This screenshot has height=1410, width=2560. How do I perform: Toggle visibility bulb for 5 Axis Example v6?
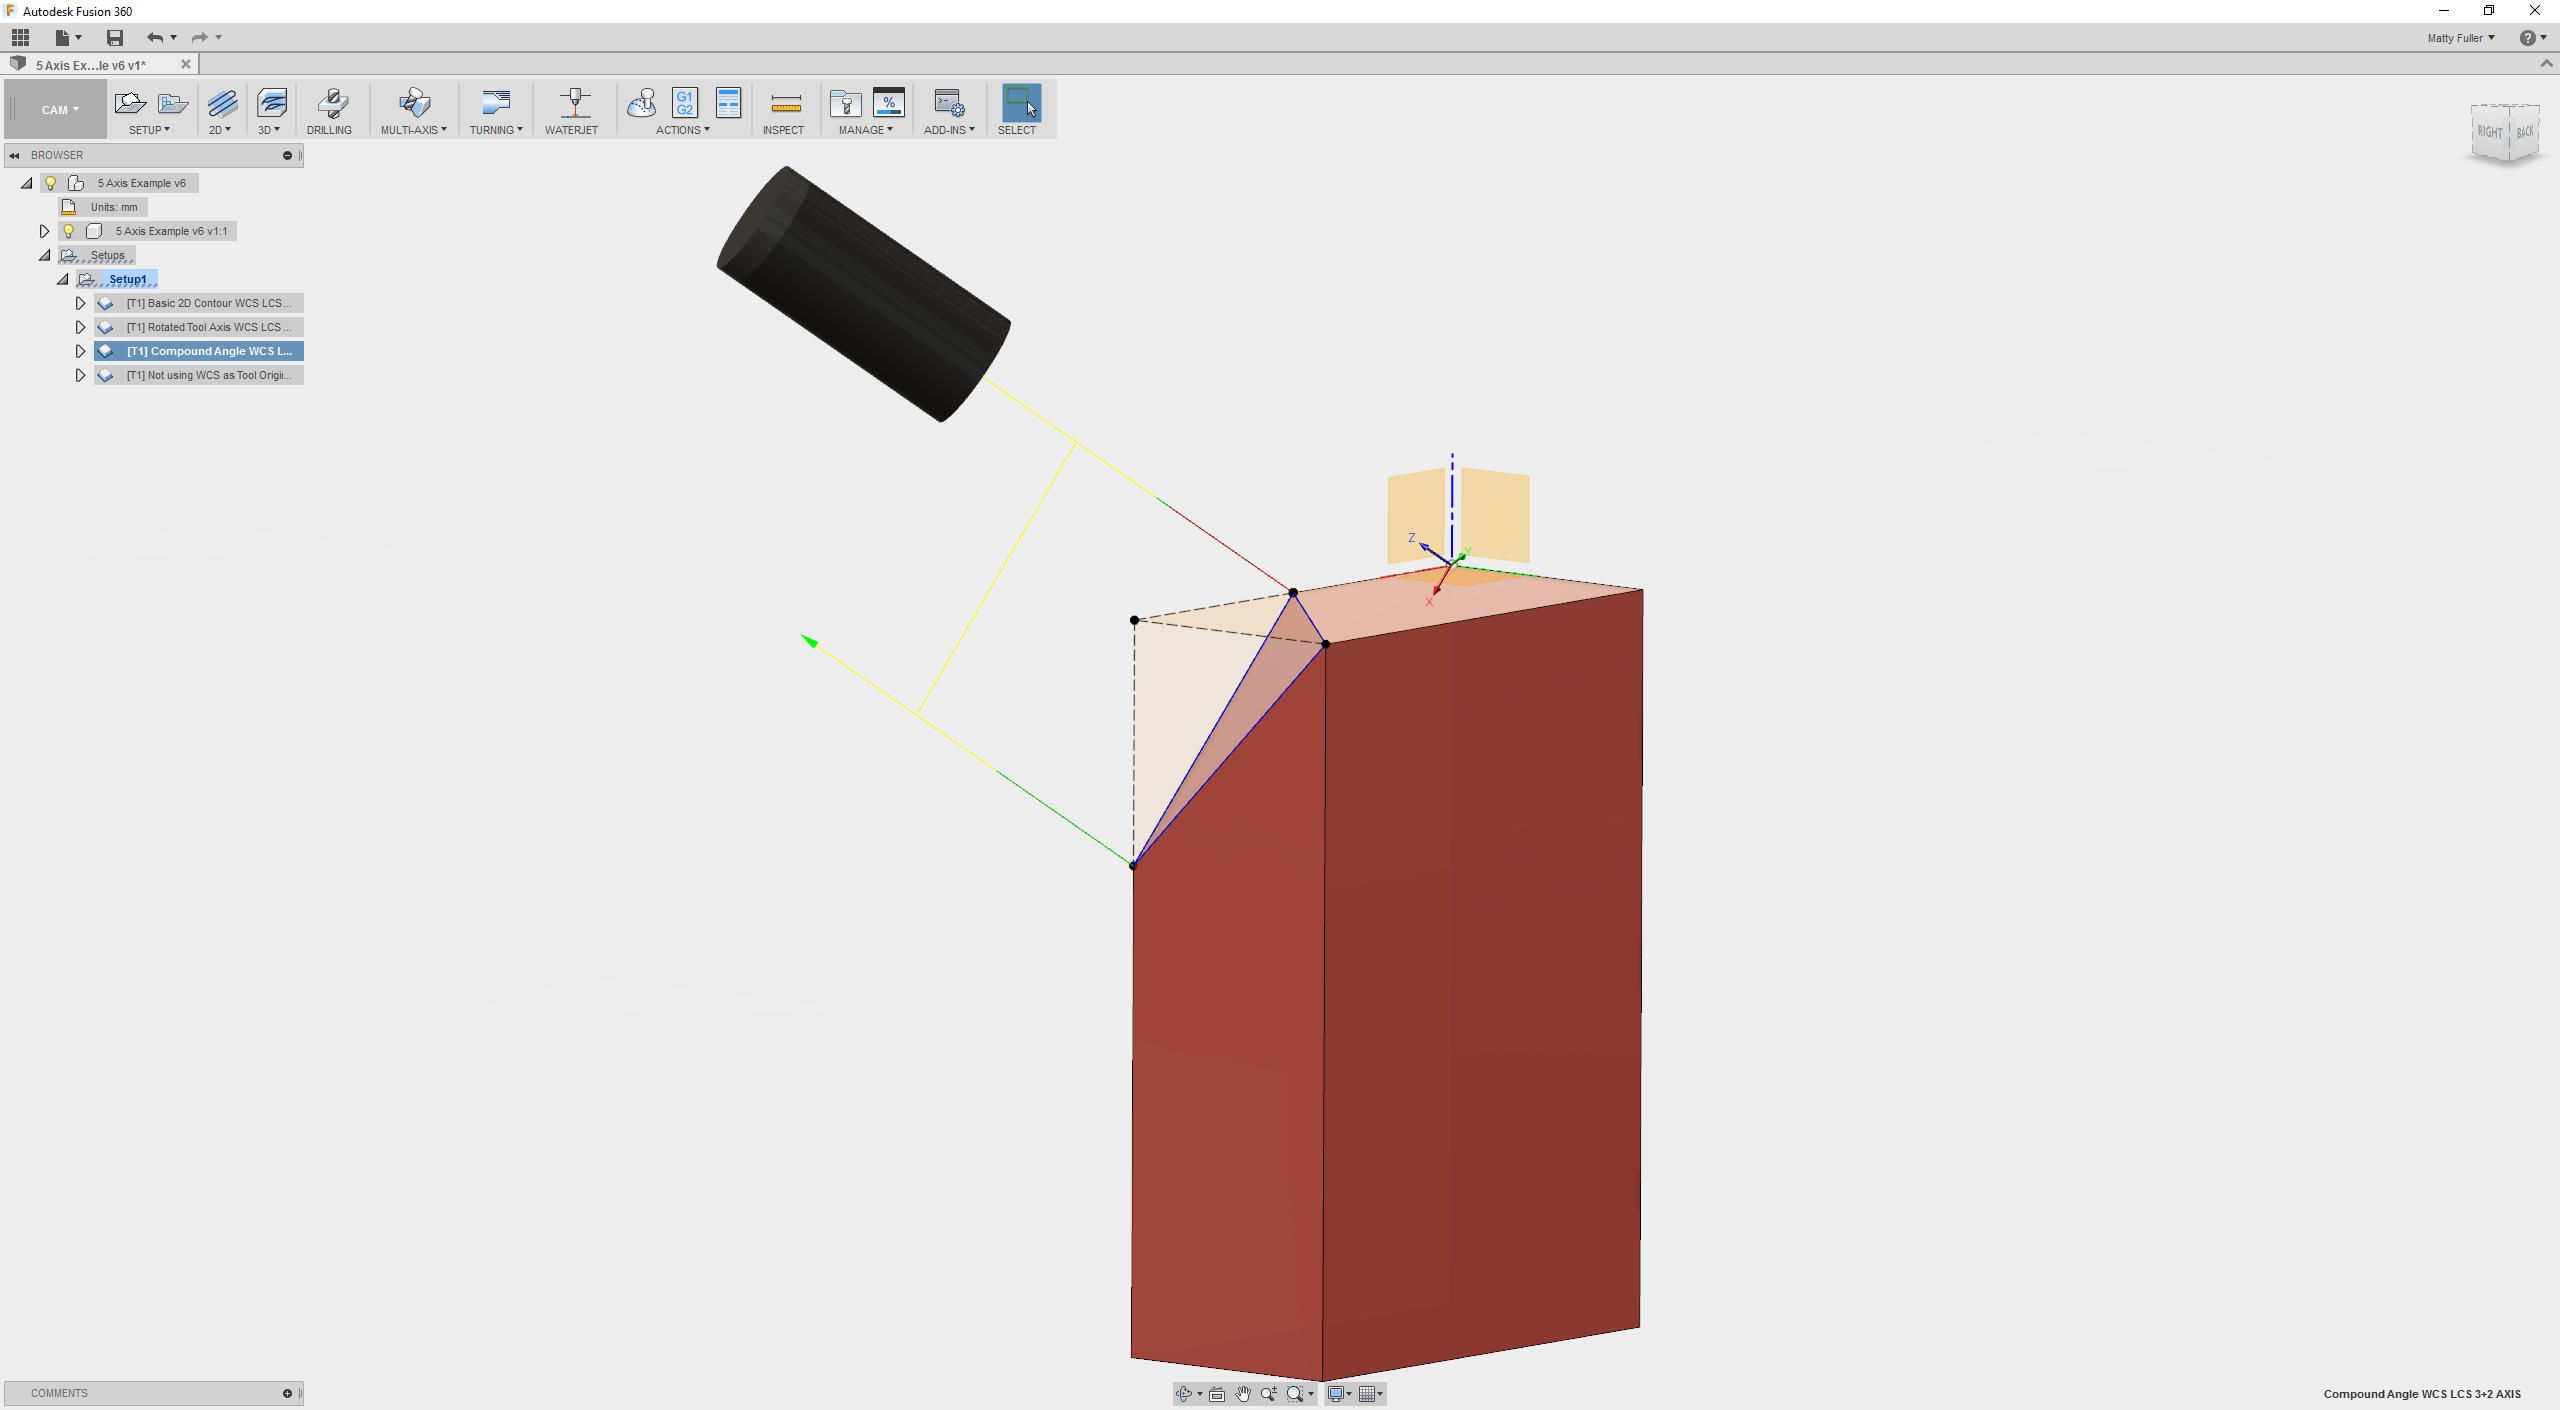pyautogui.click(x=50, y=182)
